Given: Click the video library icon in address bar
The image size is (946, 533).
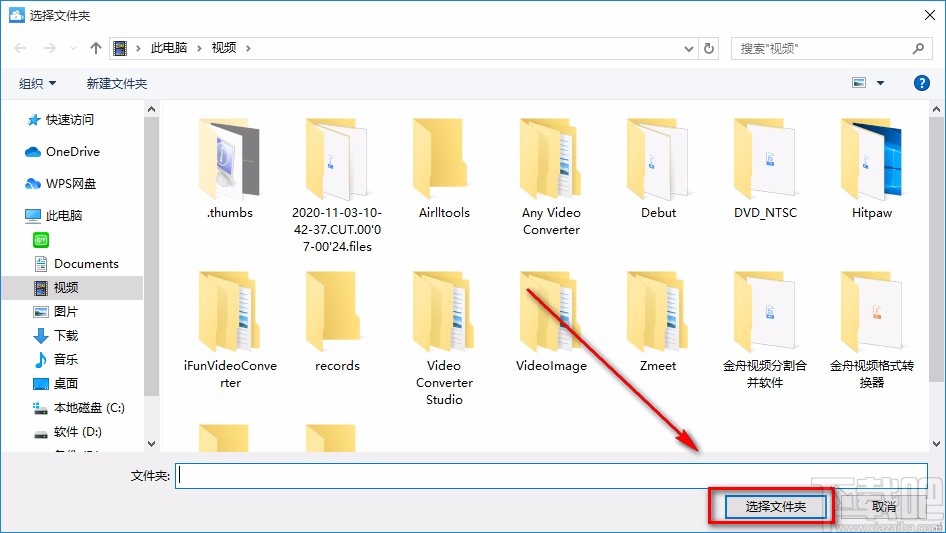Looking at the screenshot, I should point(120,48).
